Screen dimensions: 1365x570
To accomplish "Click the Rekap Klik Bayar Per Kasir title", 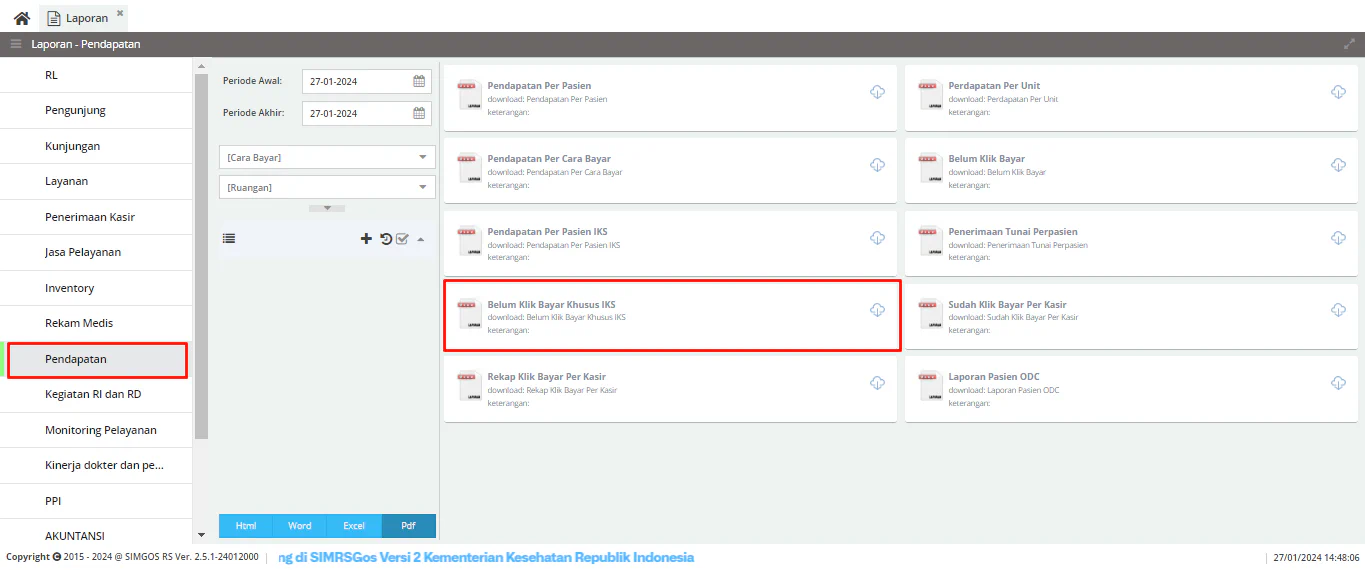I will click(547, 377).
